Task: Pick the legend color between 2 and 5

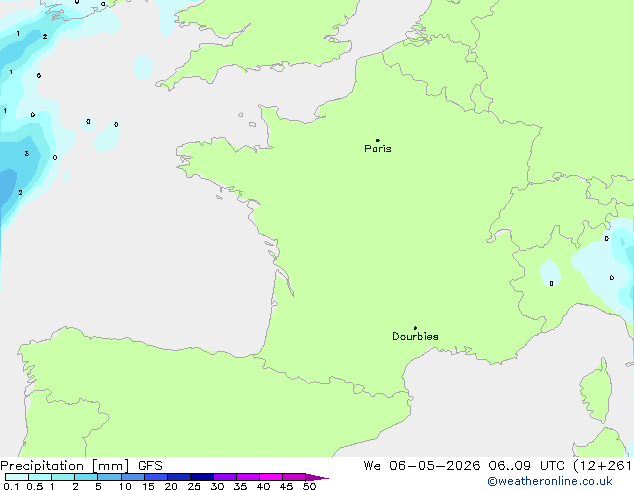Action: pos(86,477)
